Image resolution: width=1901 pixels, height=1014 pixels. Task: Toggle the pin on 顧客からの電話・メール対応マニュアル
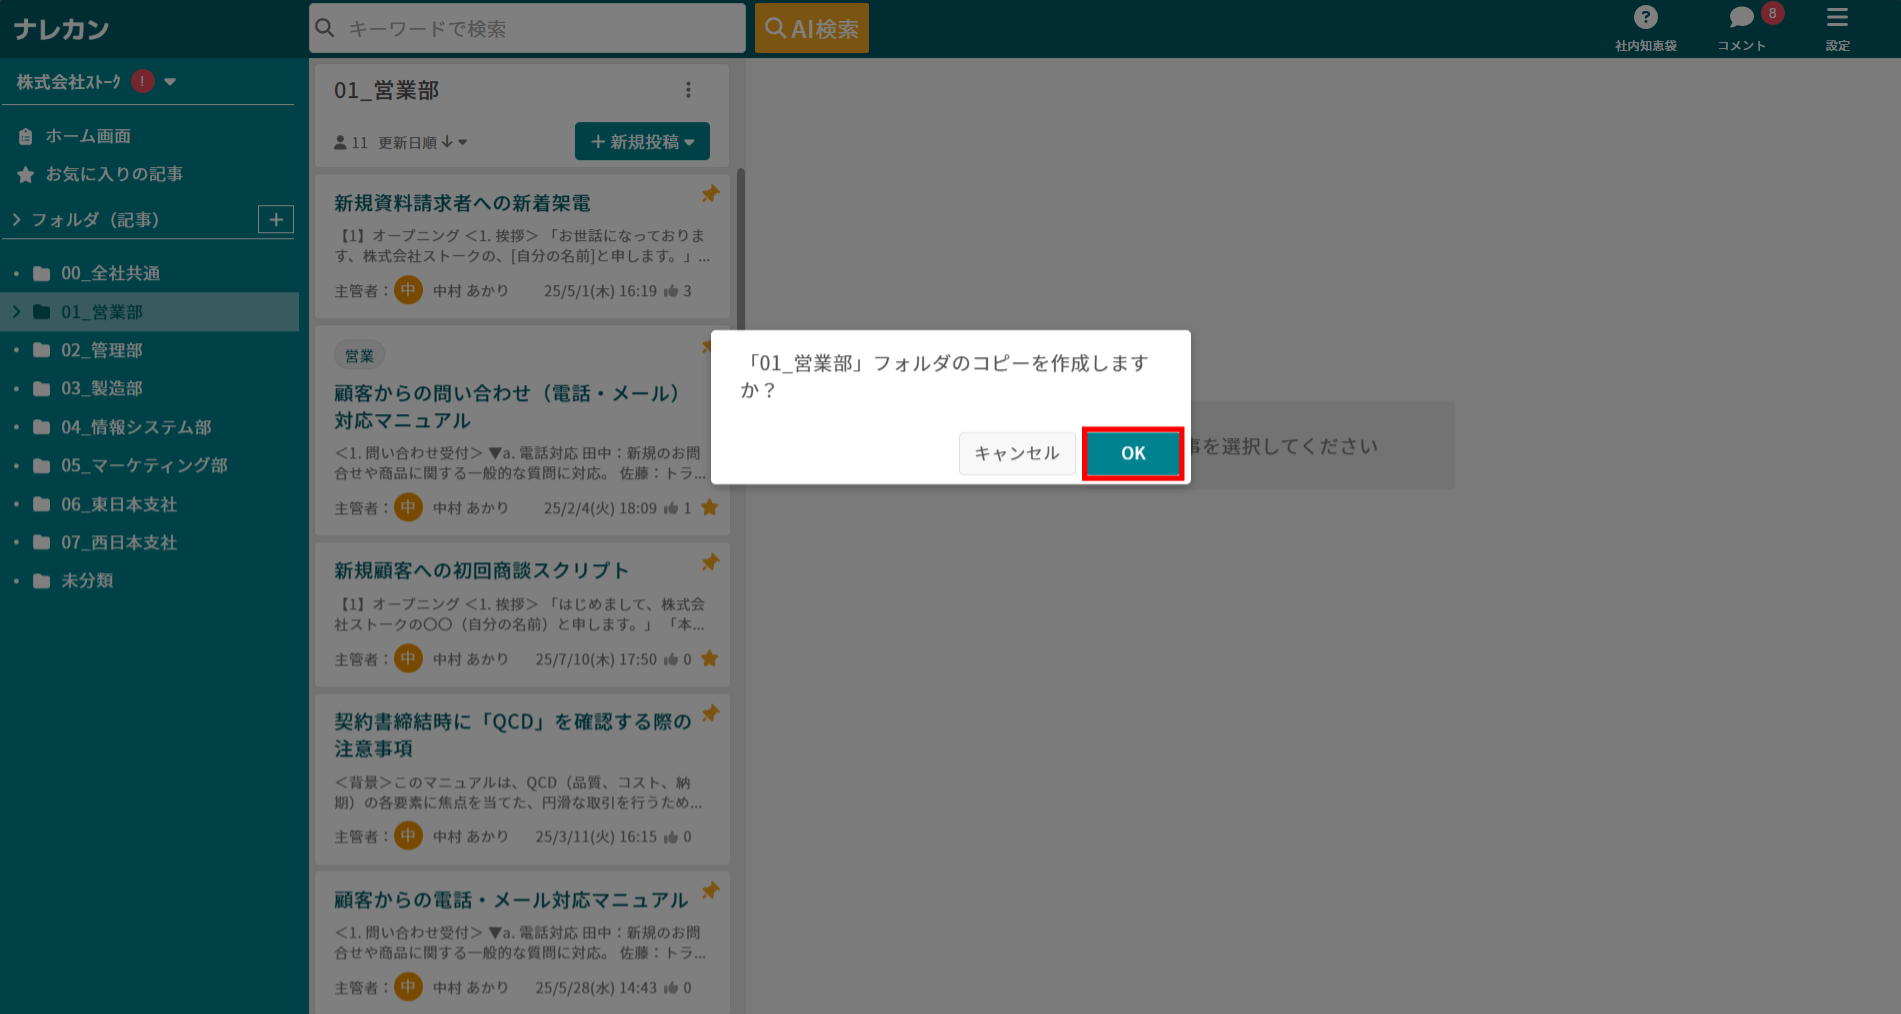coord(711,889)
